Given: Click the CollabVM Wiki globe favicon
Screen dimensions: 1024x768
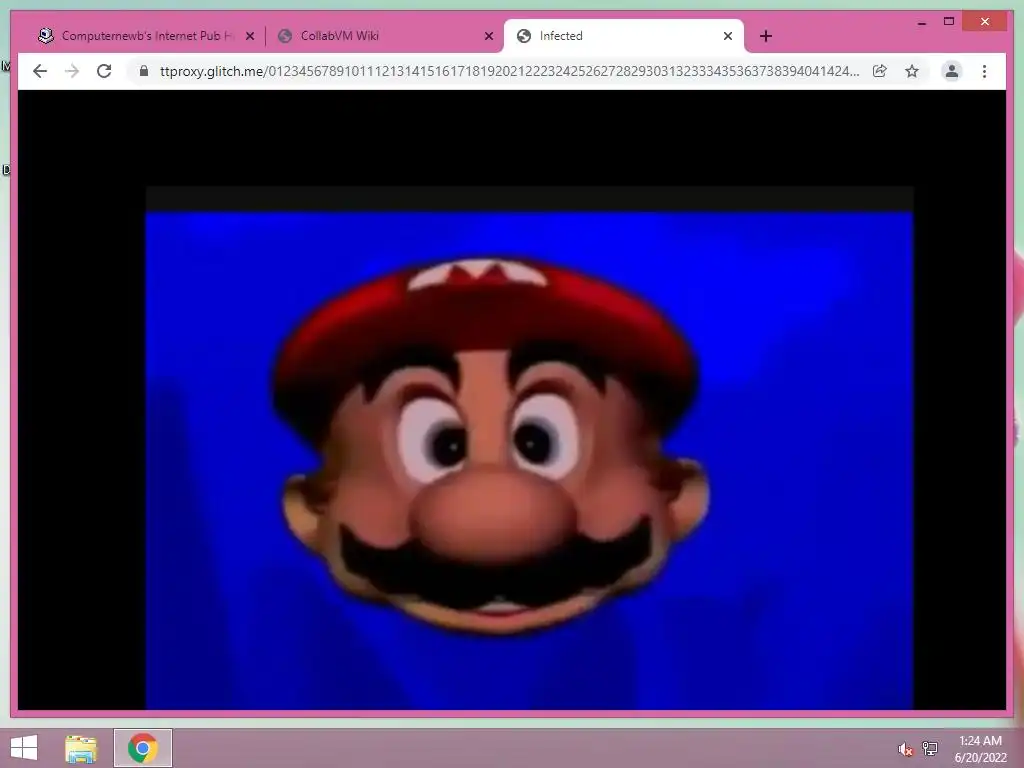Looking at the screenshot, I should [285, 36].
